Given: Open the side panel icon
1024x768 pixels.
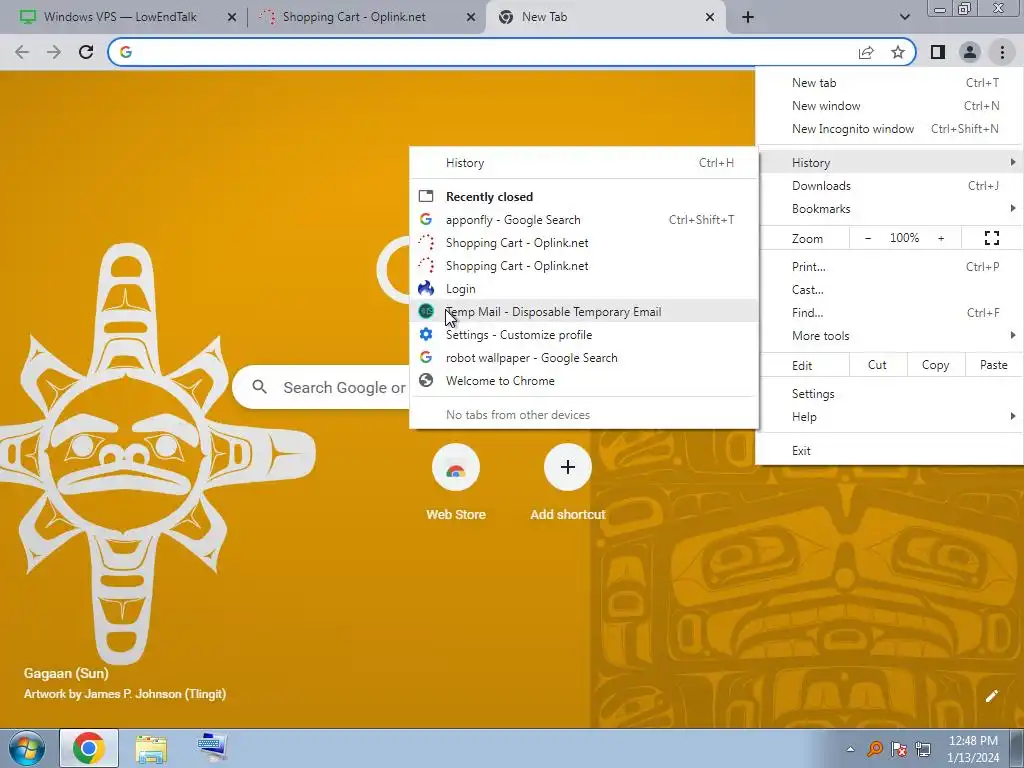Looking at the screenshot, I should coord(938,52).
